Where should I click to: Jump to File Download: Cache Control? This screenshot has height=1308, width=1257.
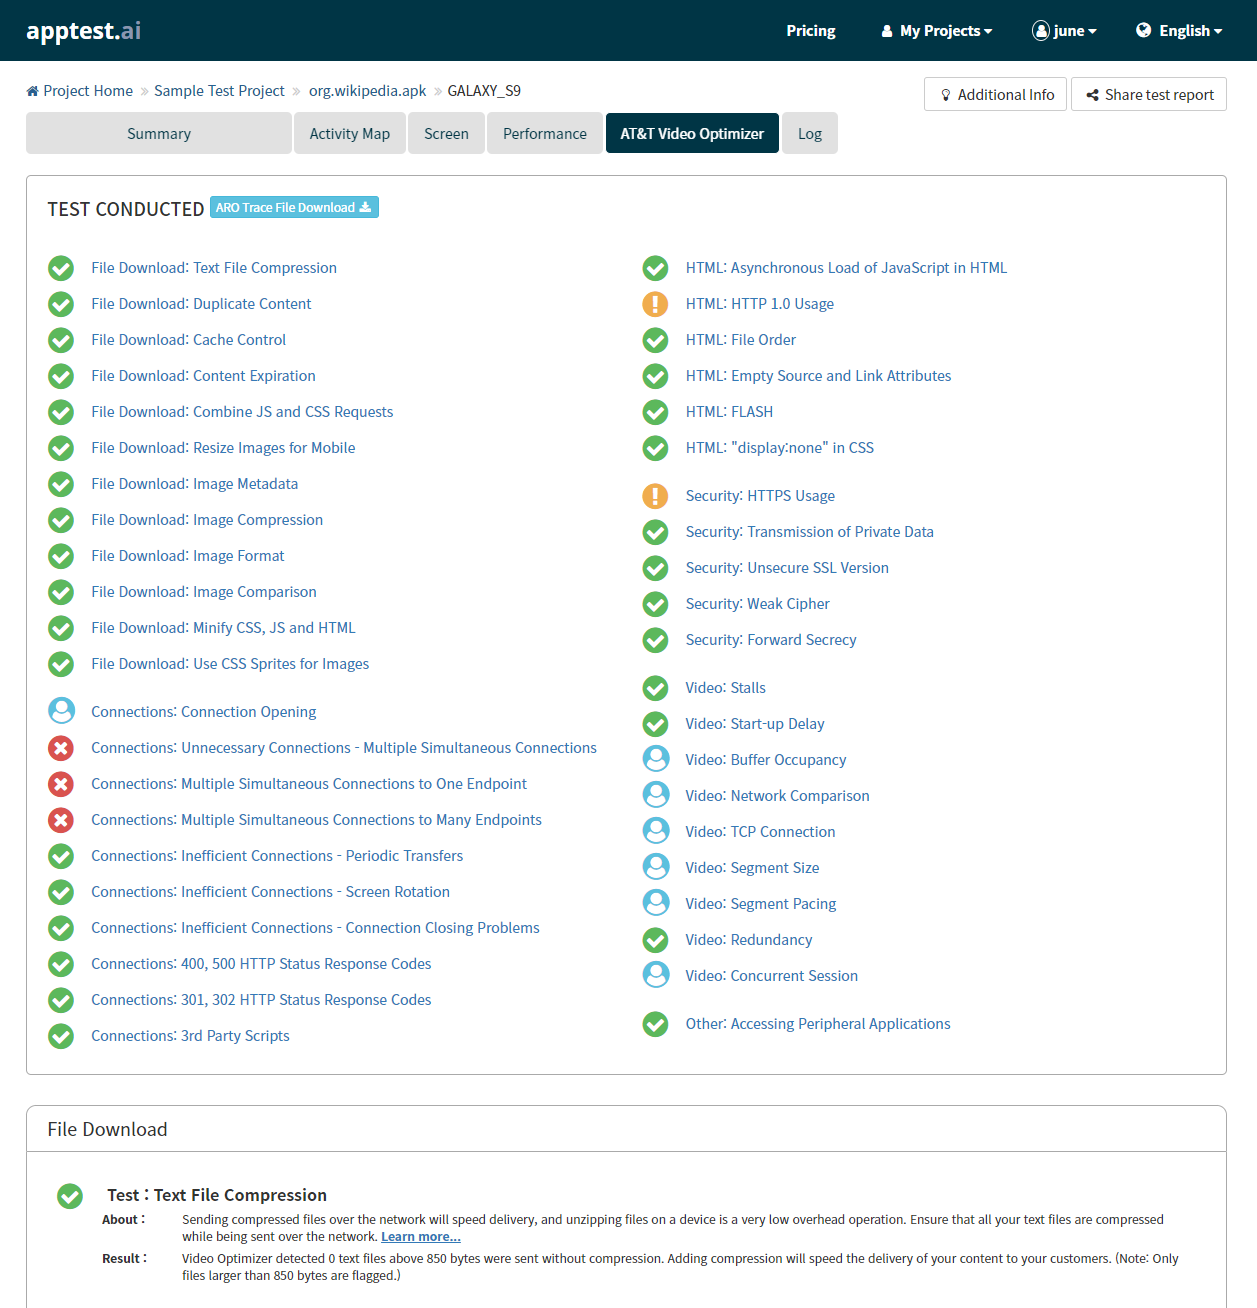pos(189,340)
